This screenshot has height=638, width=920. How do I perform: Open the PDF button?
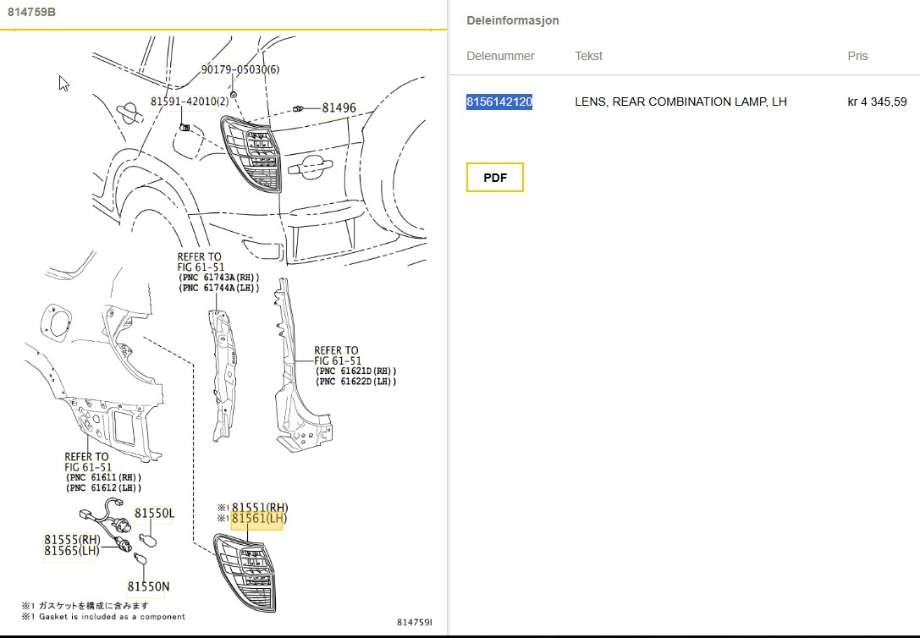click(495, 177)
